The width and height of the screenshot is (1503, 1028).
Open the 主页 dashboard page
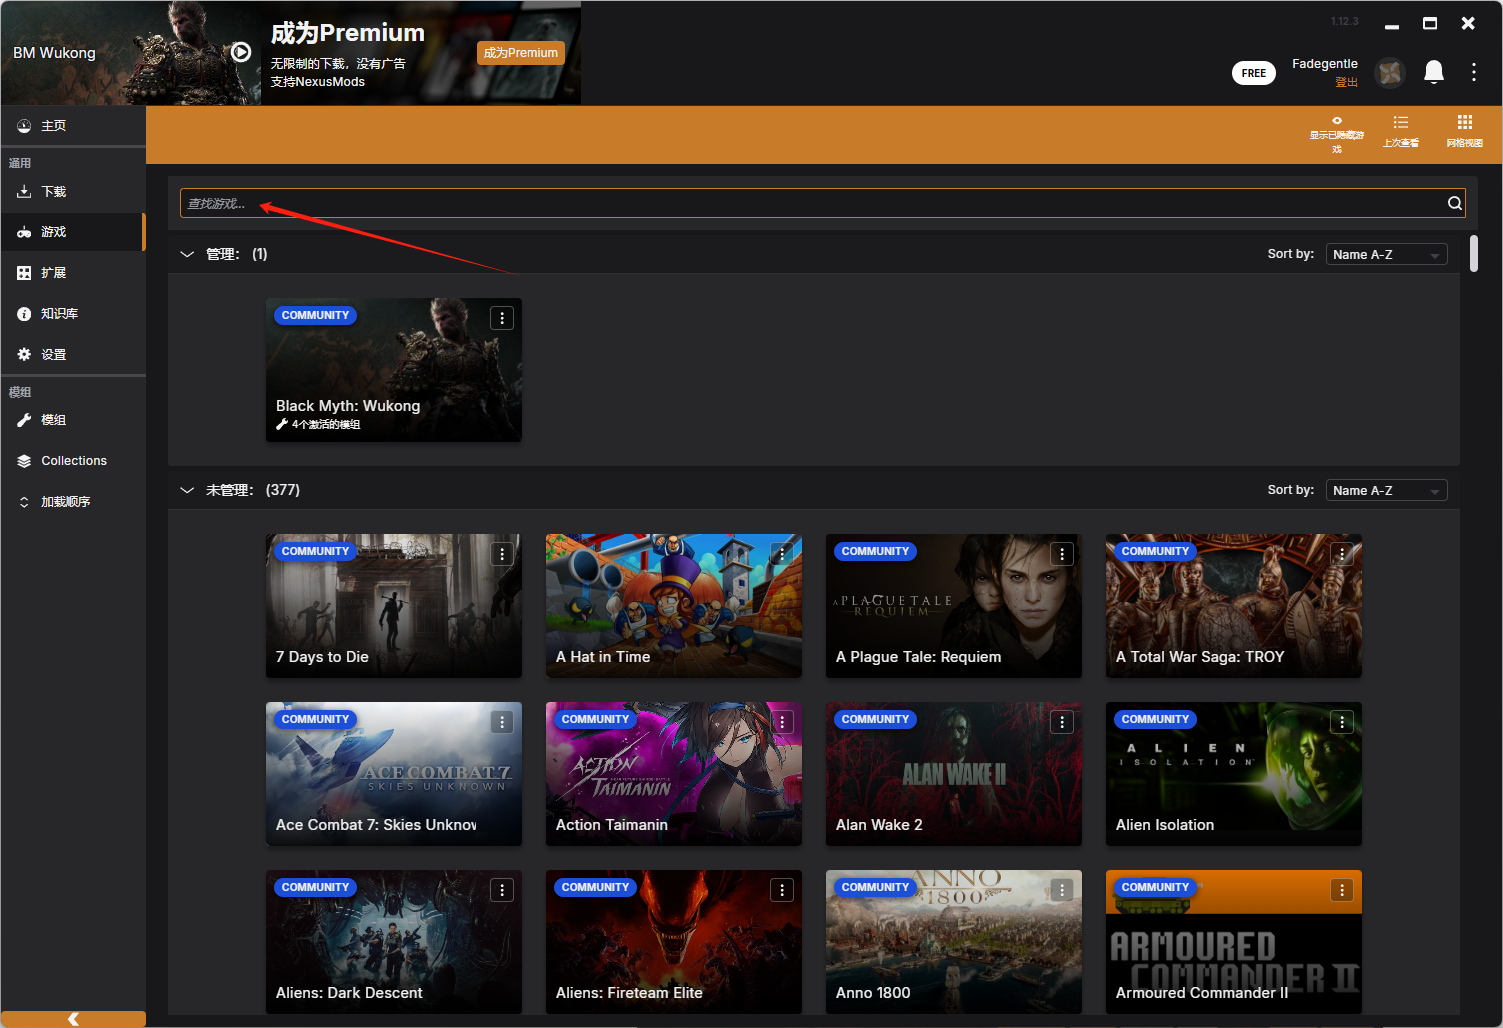[x=73, y=126]
